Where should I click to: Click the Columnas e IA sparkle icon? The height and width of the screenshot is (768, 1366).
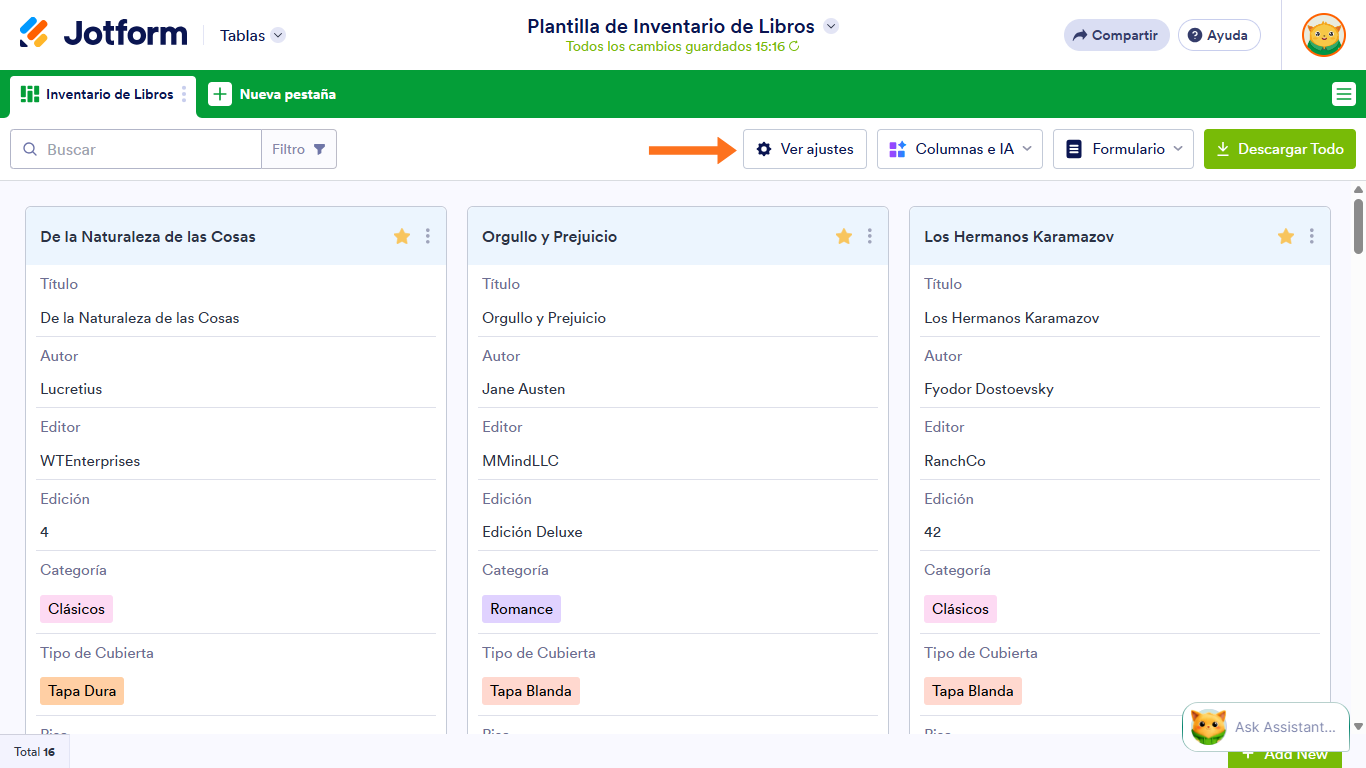897,149
